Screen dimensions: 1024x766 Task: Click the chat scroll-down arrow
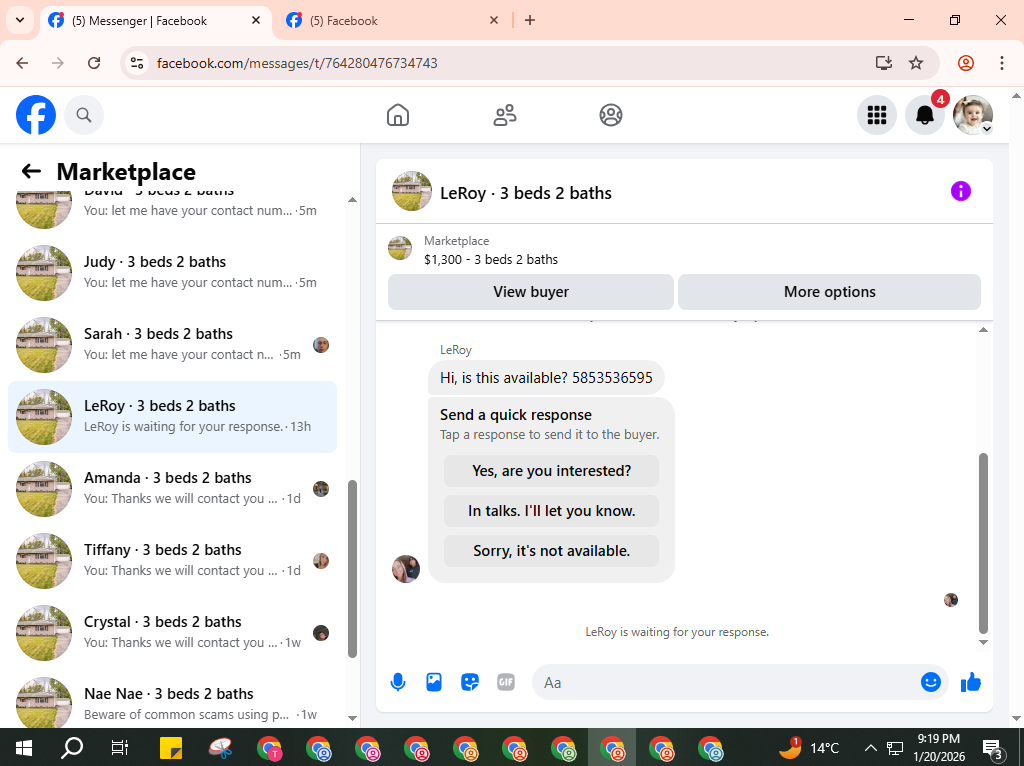(984, 643)
